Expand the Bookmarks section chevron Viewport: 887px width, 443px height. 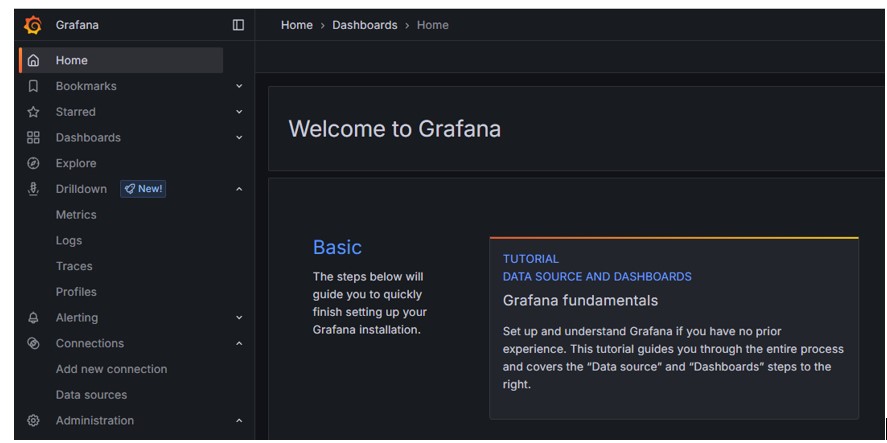click(239, 87)
